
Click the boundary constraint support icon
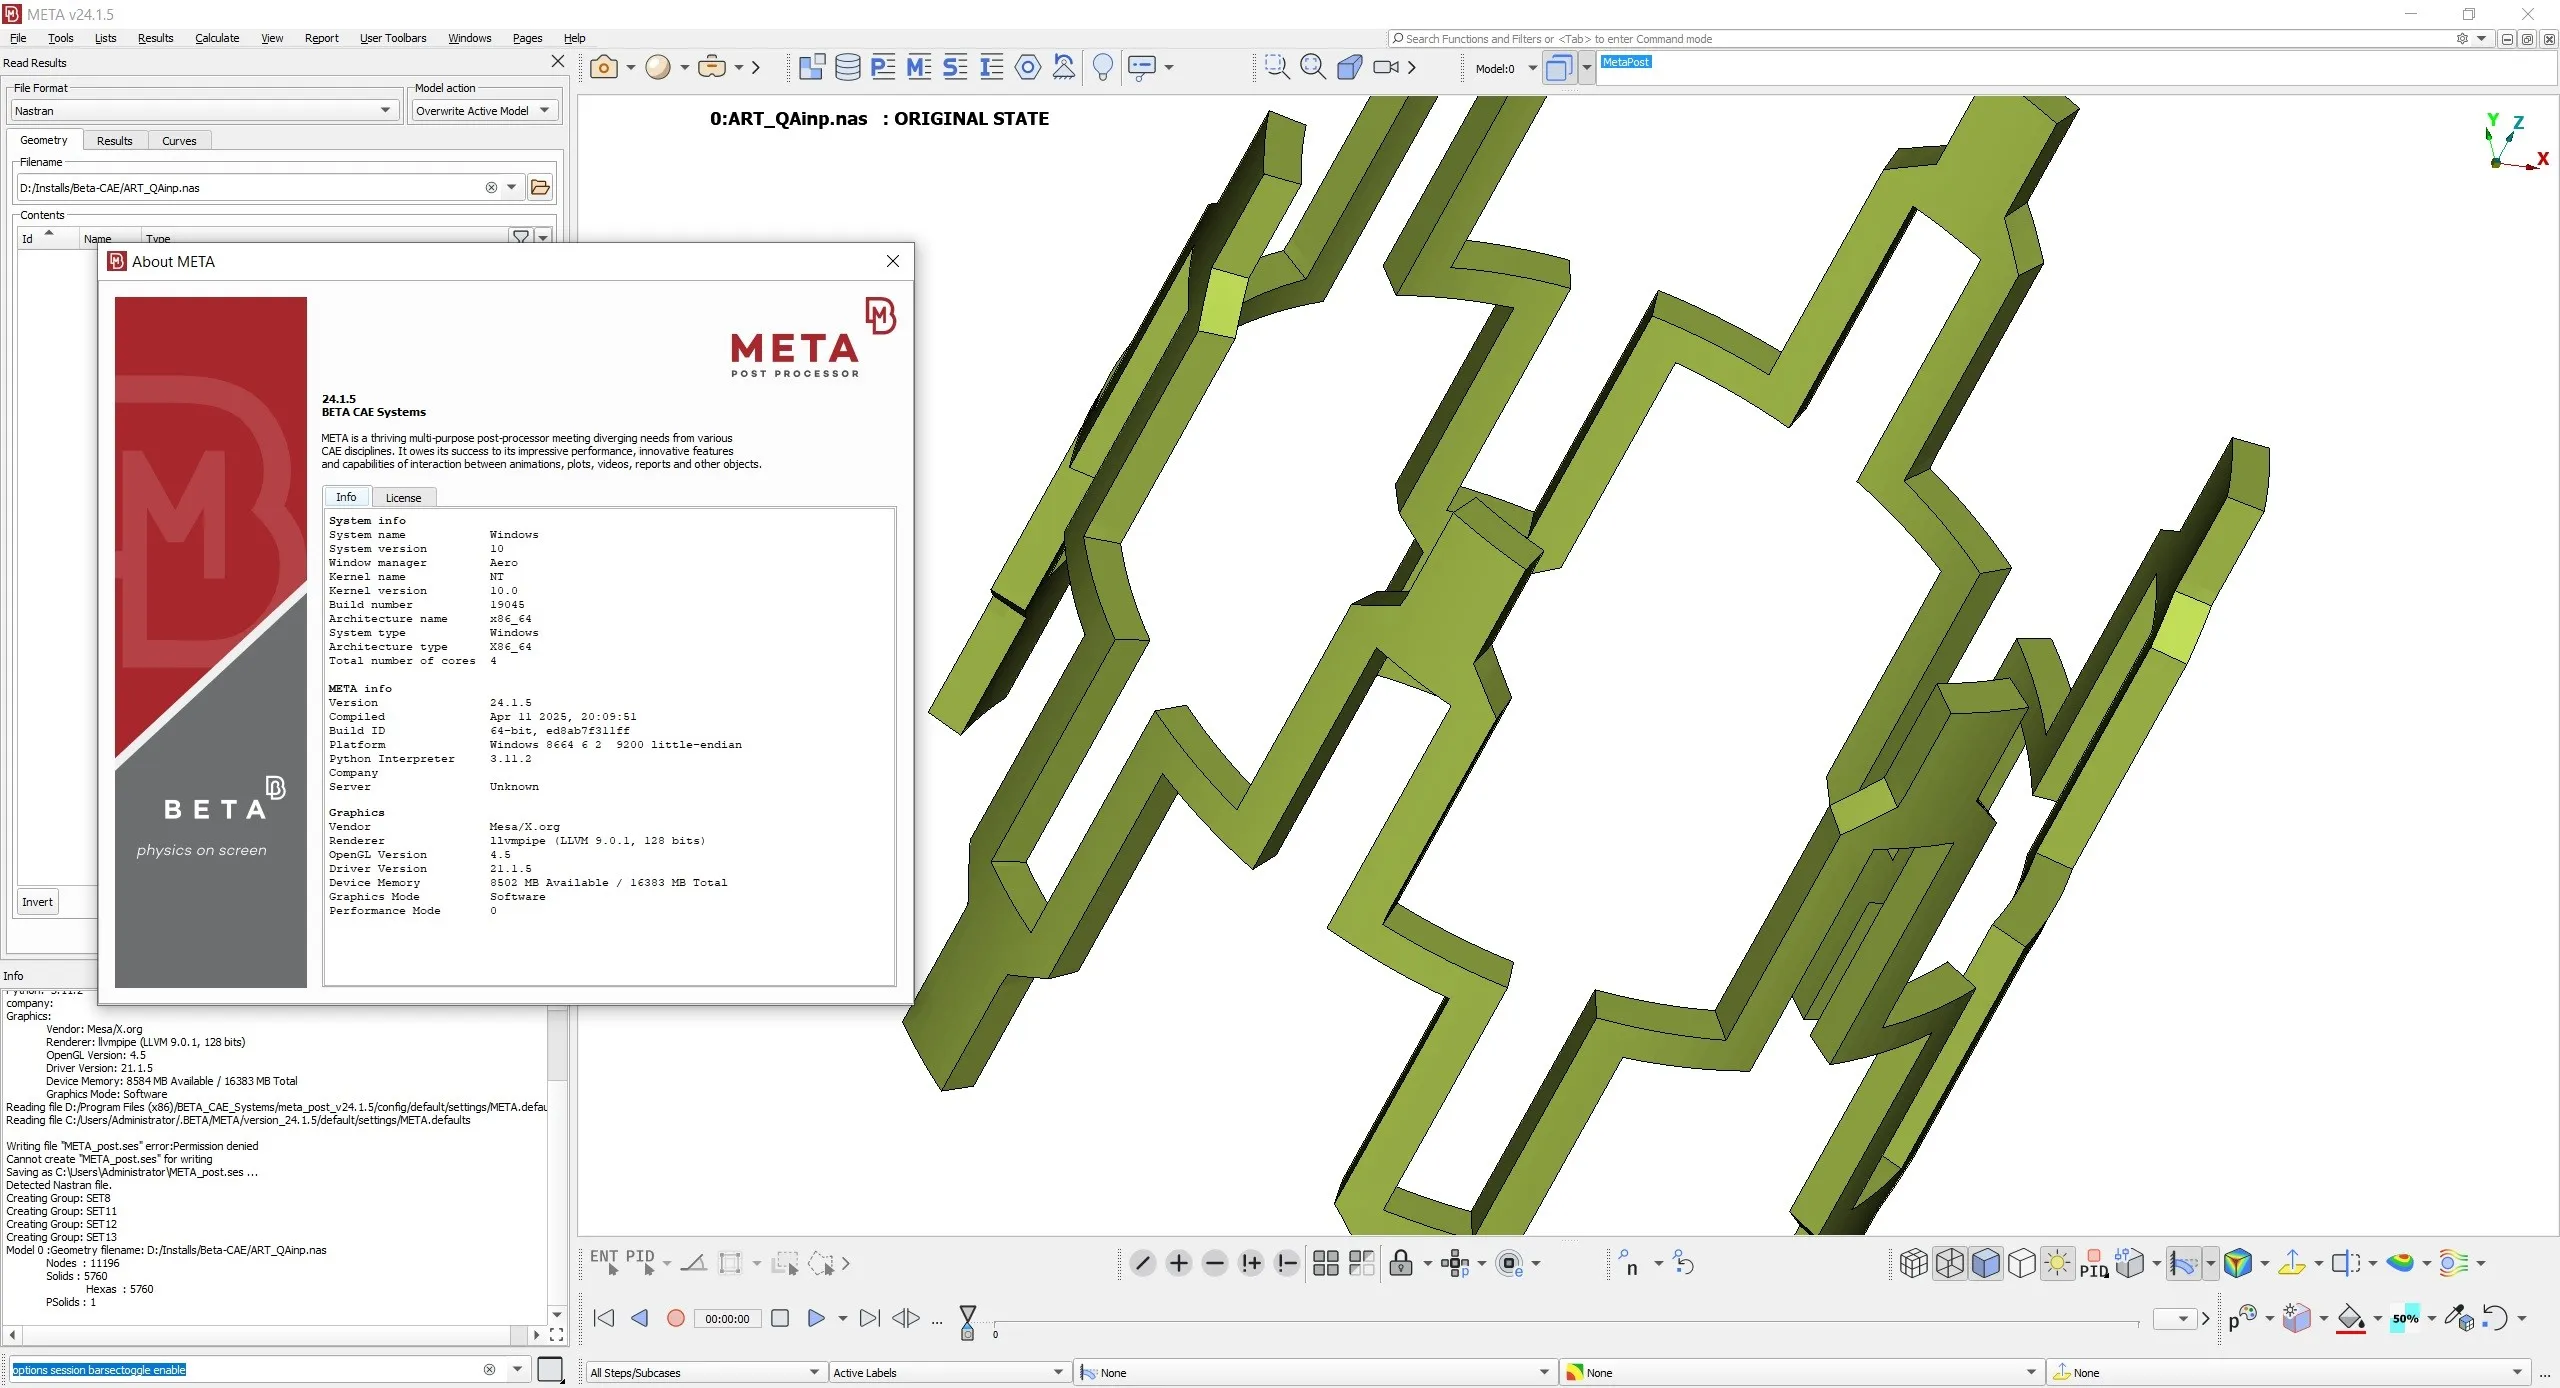coord(1064,67)
